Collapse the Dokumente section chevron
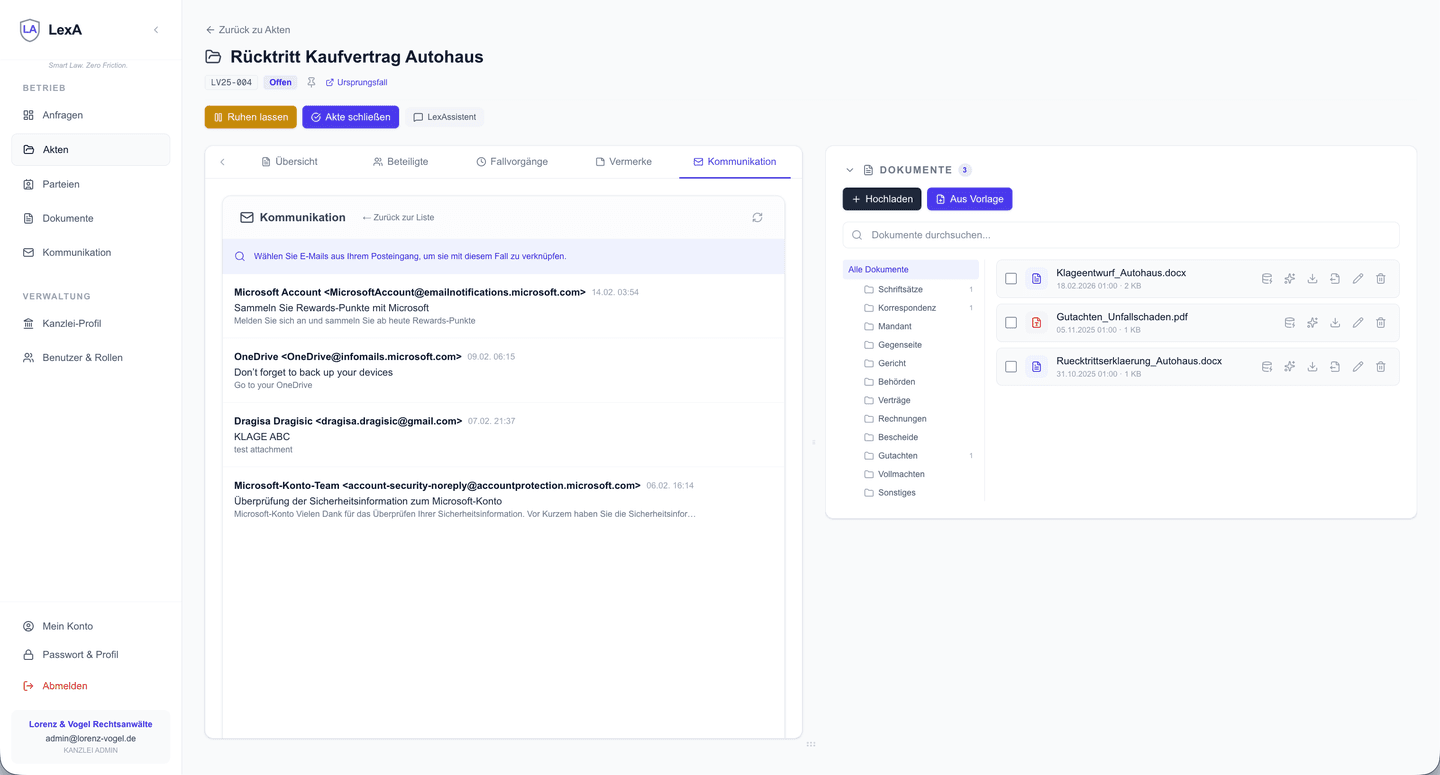Screen dimensions: 1440x775 point(850,170)
